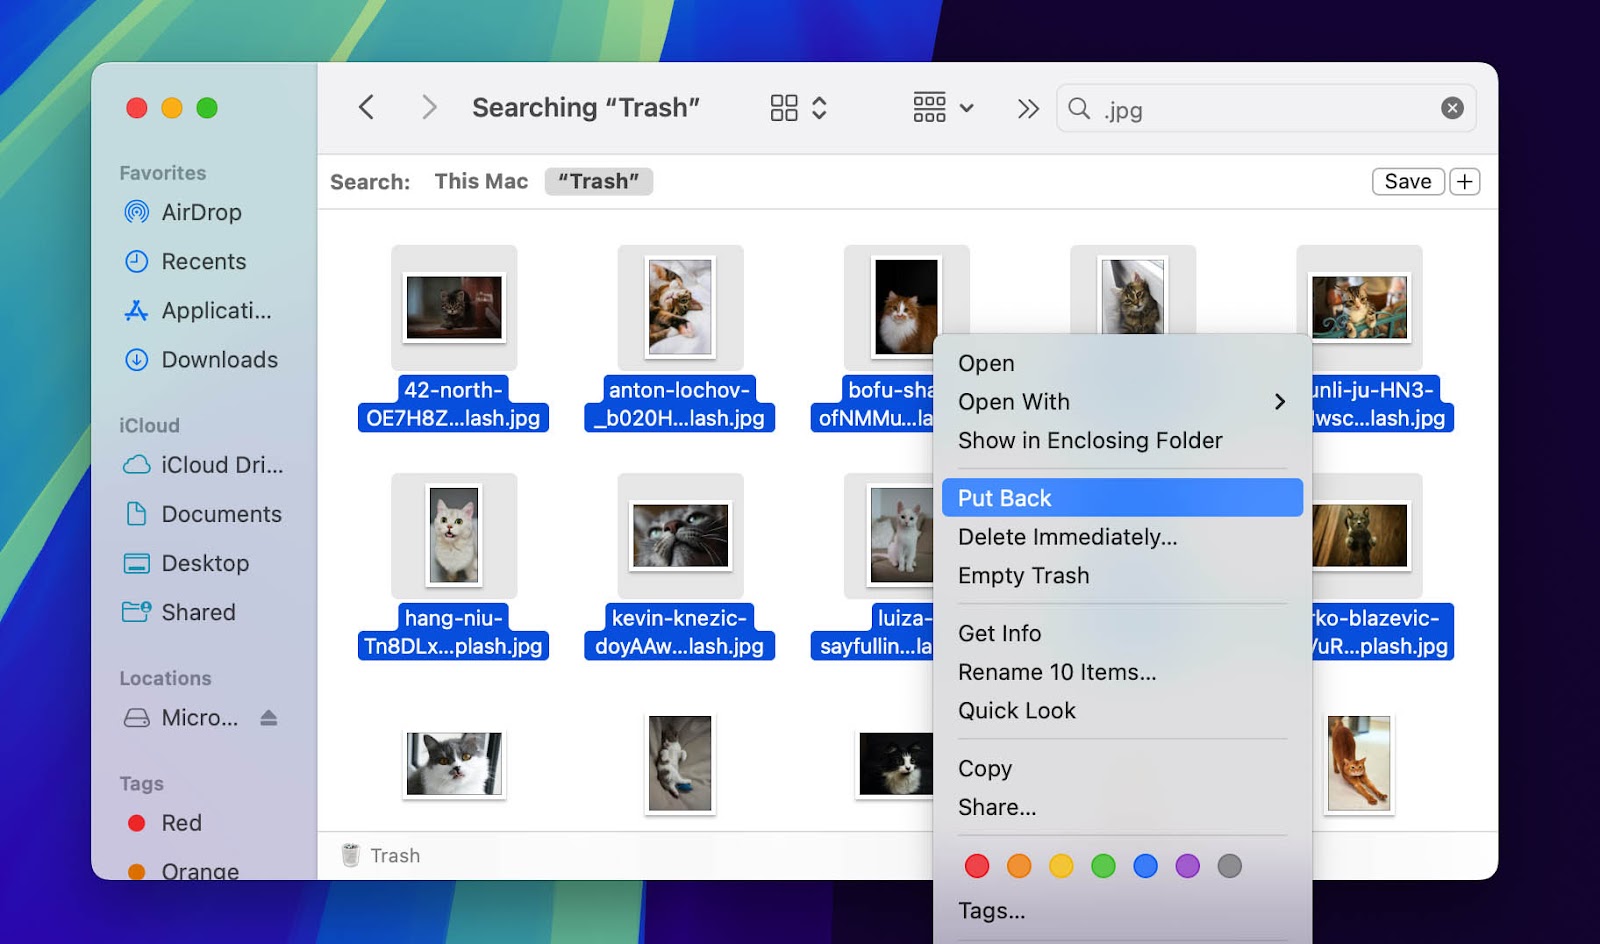
Task: Select the hang-niu-Tn8DLx...plash.jpg thumbnail
Action: 454,536
